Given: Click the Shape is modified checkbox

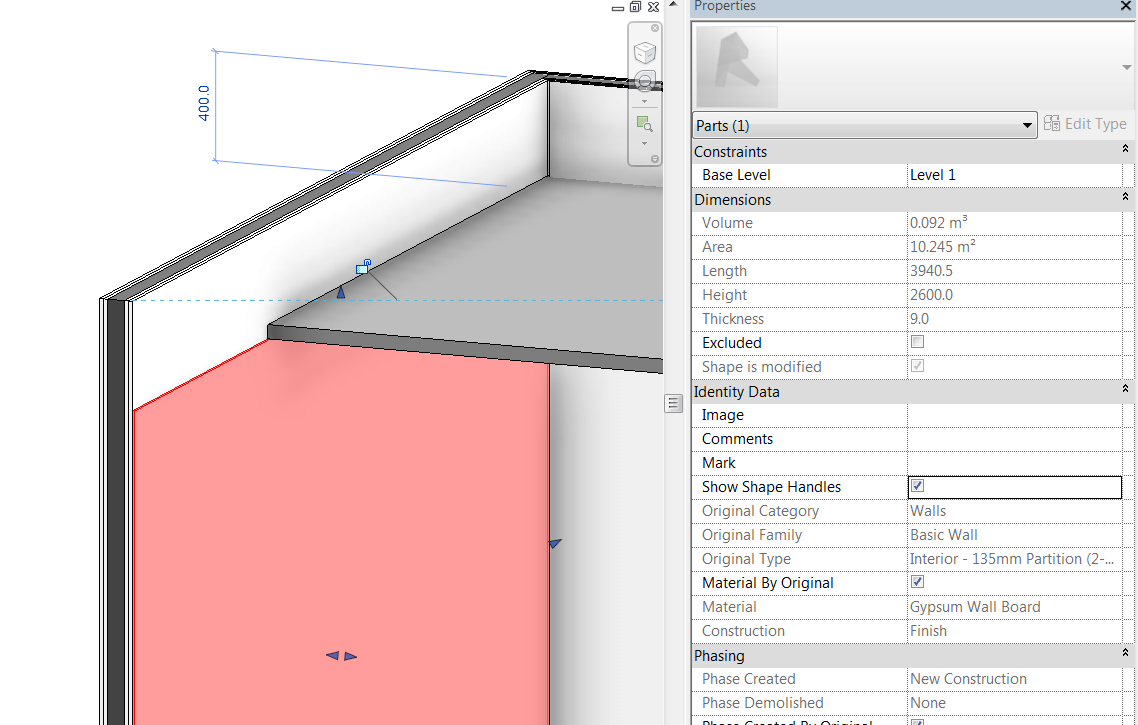Looking at the screenshot, I should point(917,366).
